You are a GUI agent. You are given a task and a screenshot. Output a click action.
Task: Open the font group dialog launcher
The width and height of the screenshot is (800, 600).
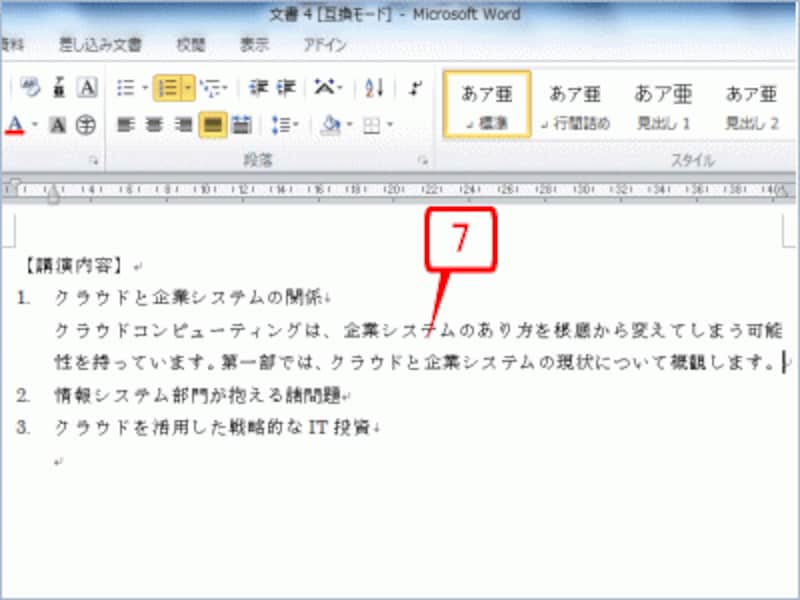[93, 161]
